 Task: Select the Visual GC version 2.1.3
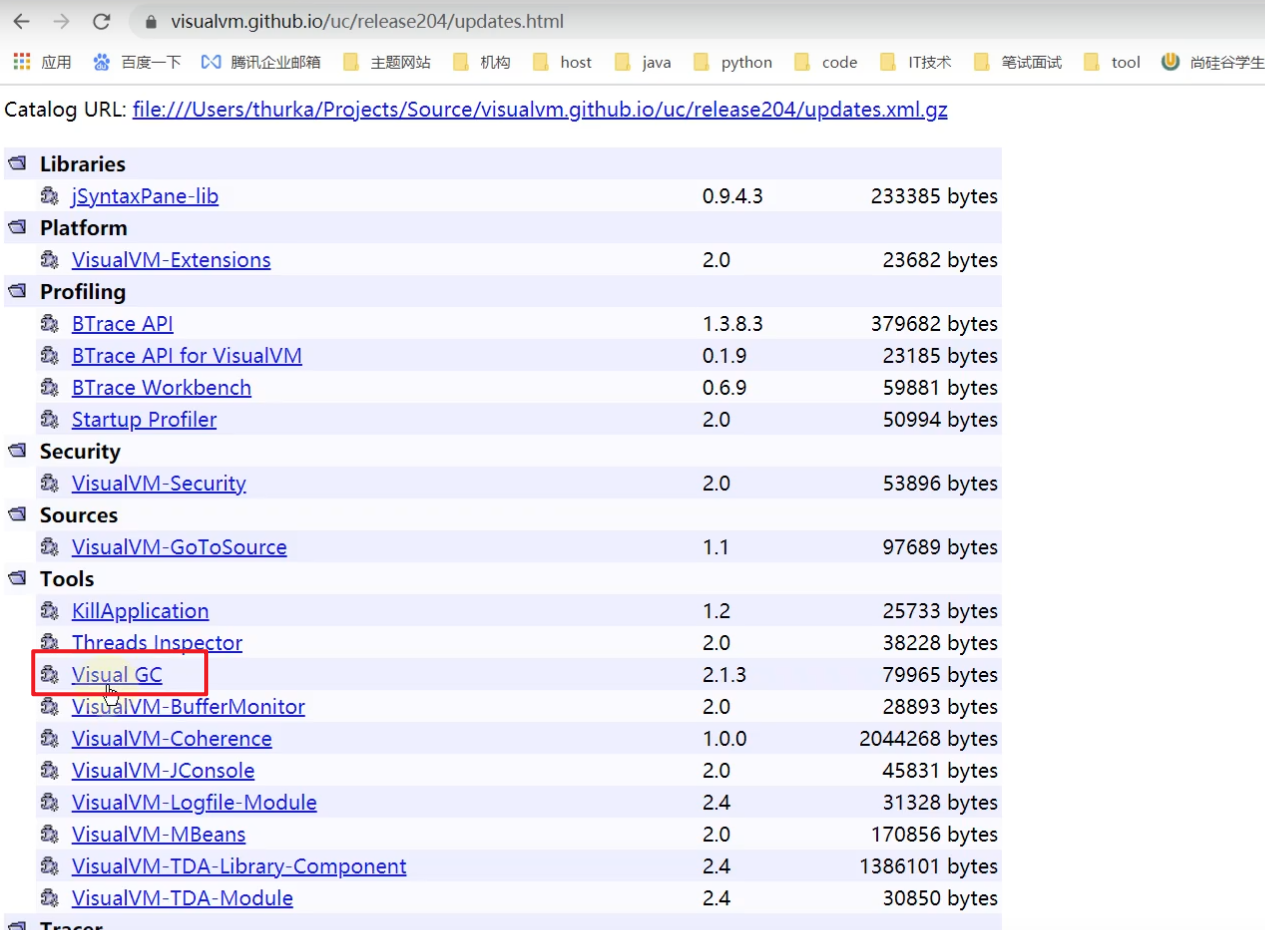724,675
